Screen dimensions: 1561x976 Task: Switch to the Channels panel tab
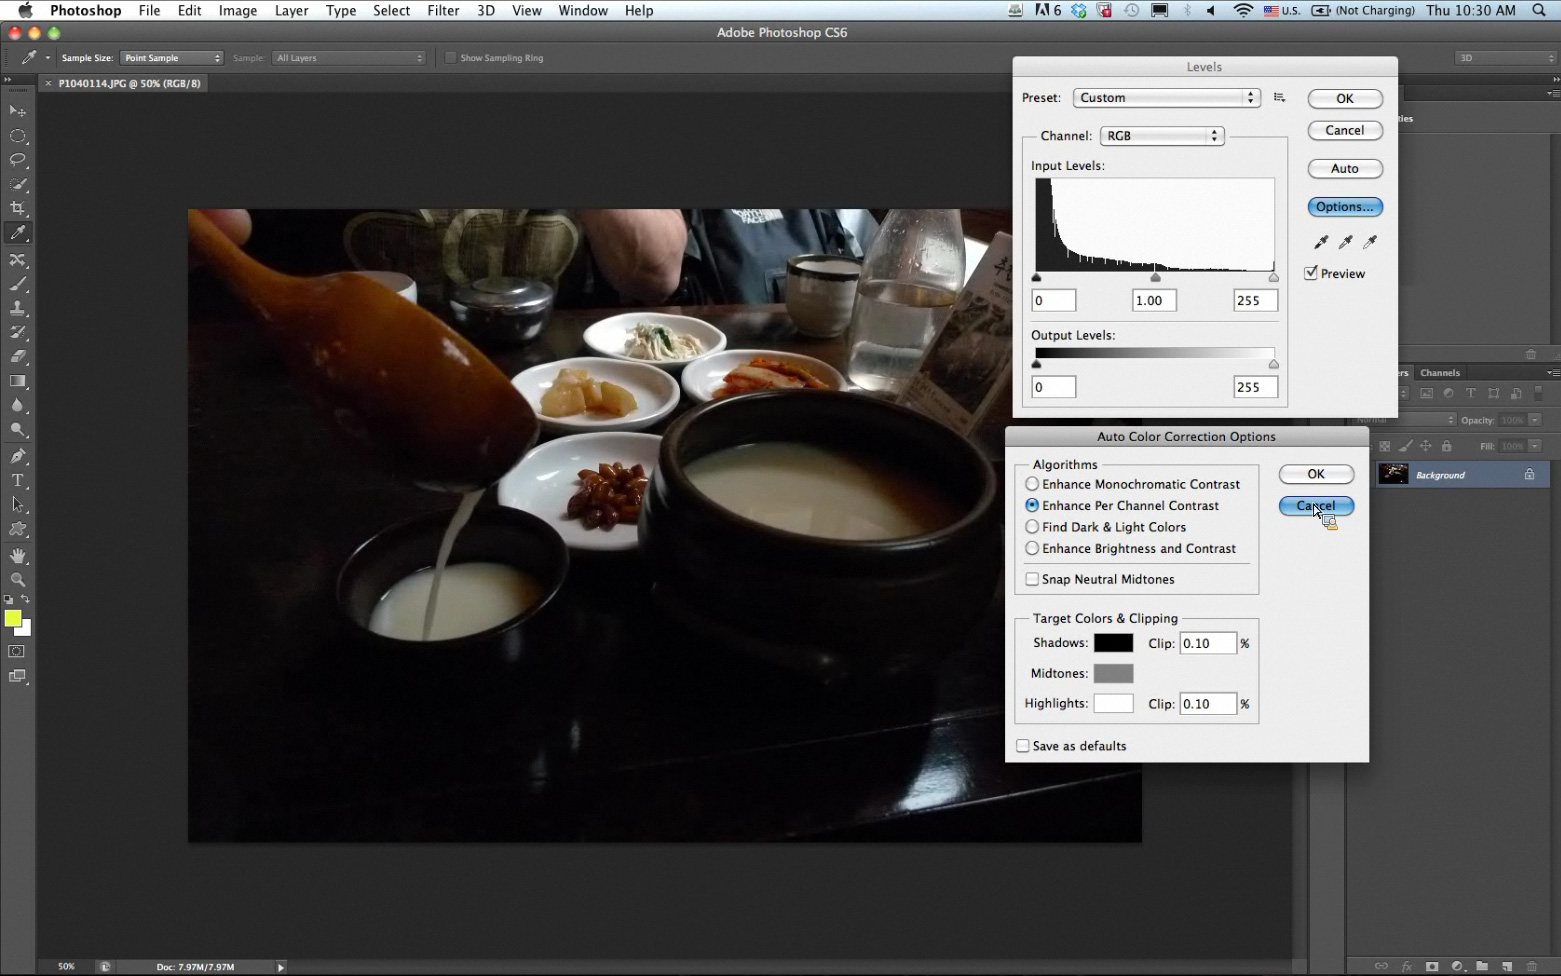pyautogui.click(x=1440, y=373)
